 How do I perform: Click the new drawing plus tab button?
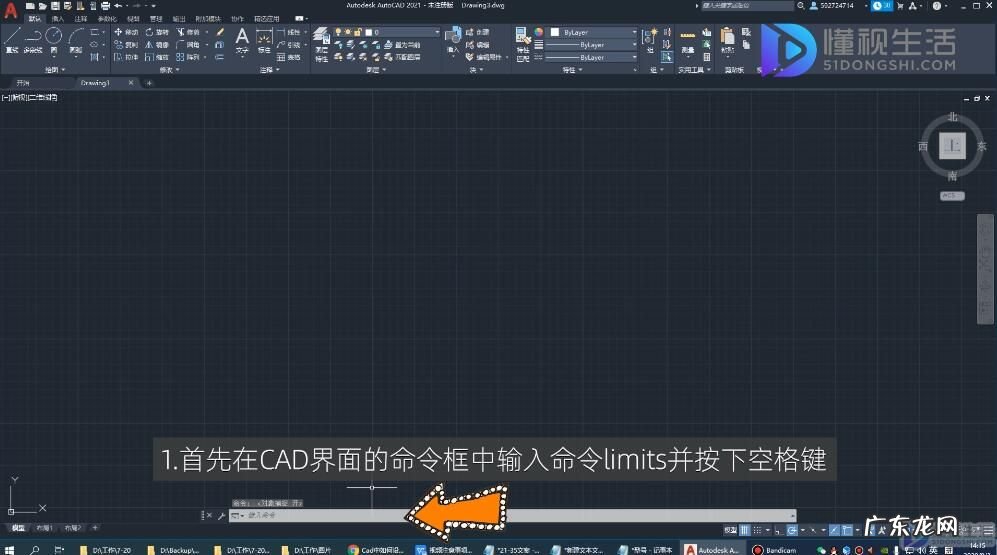click(149, 83)
